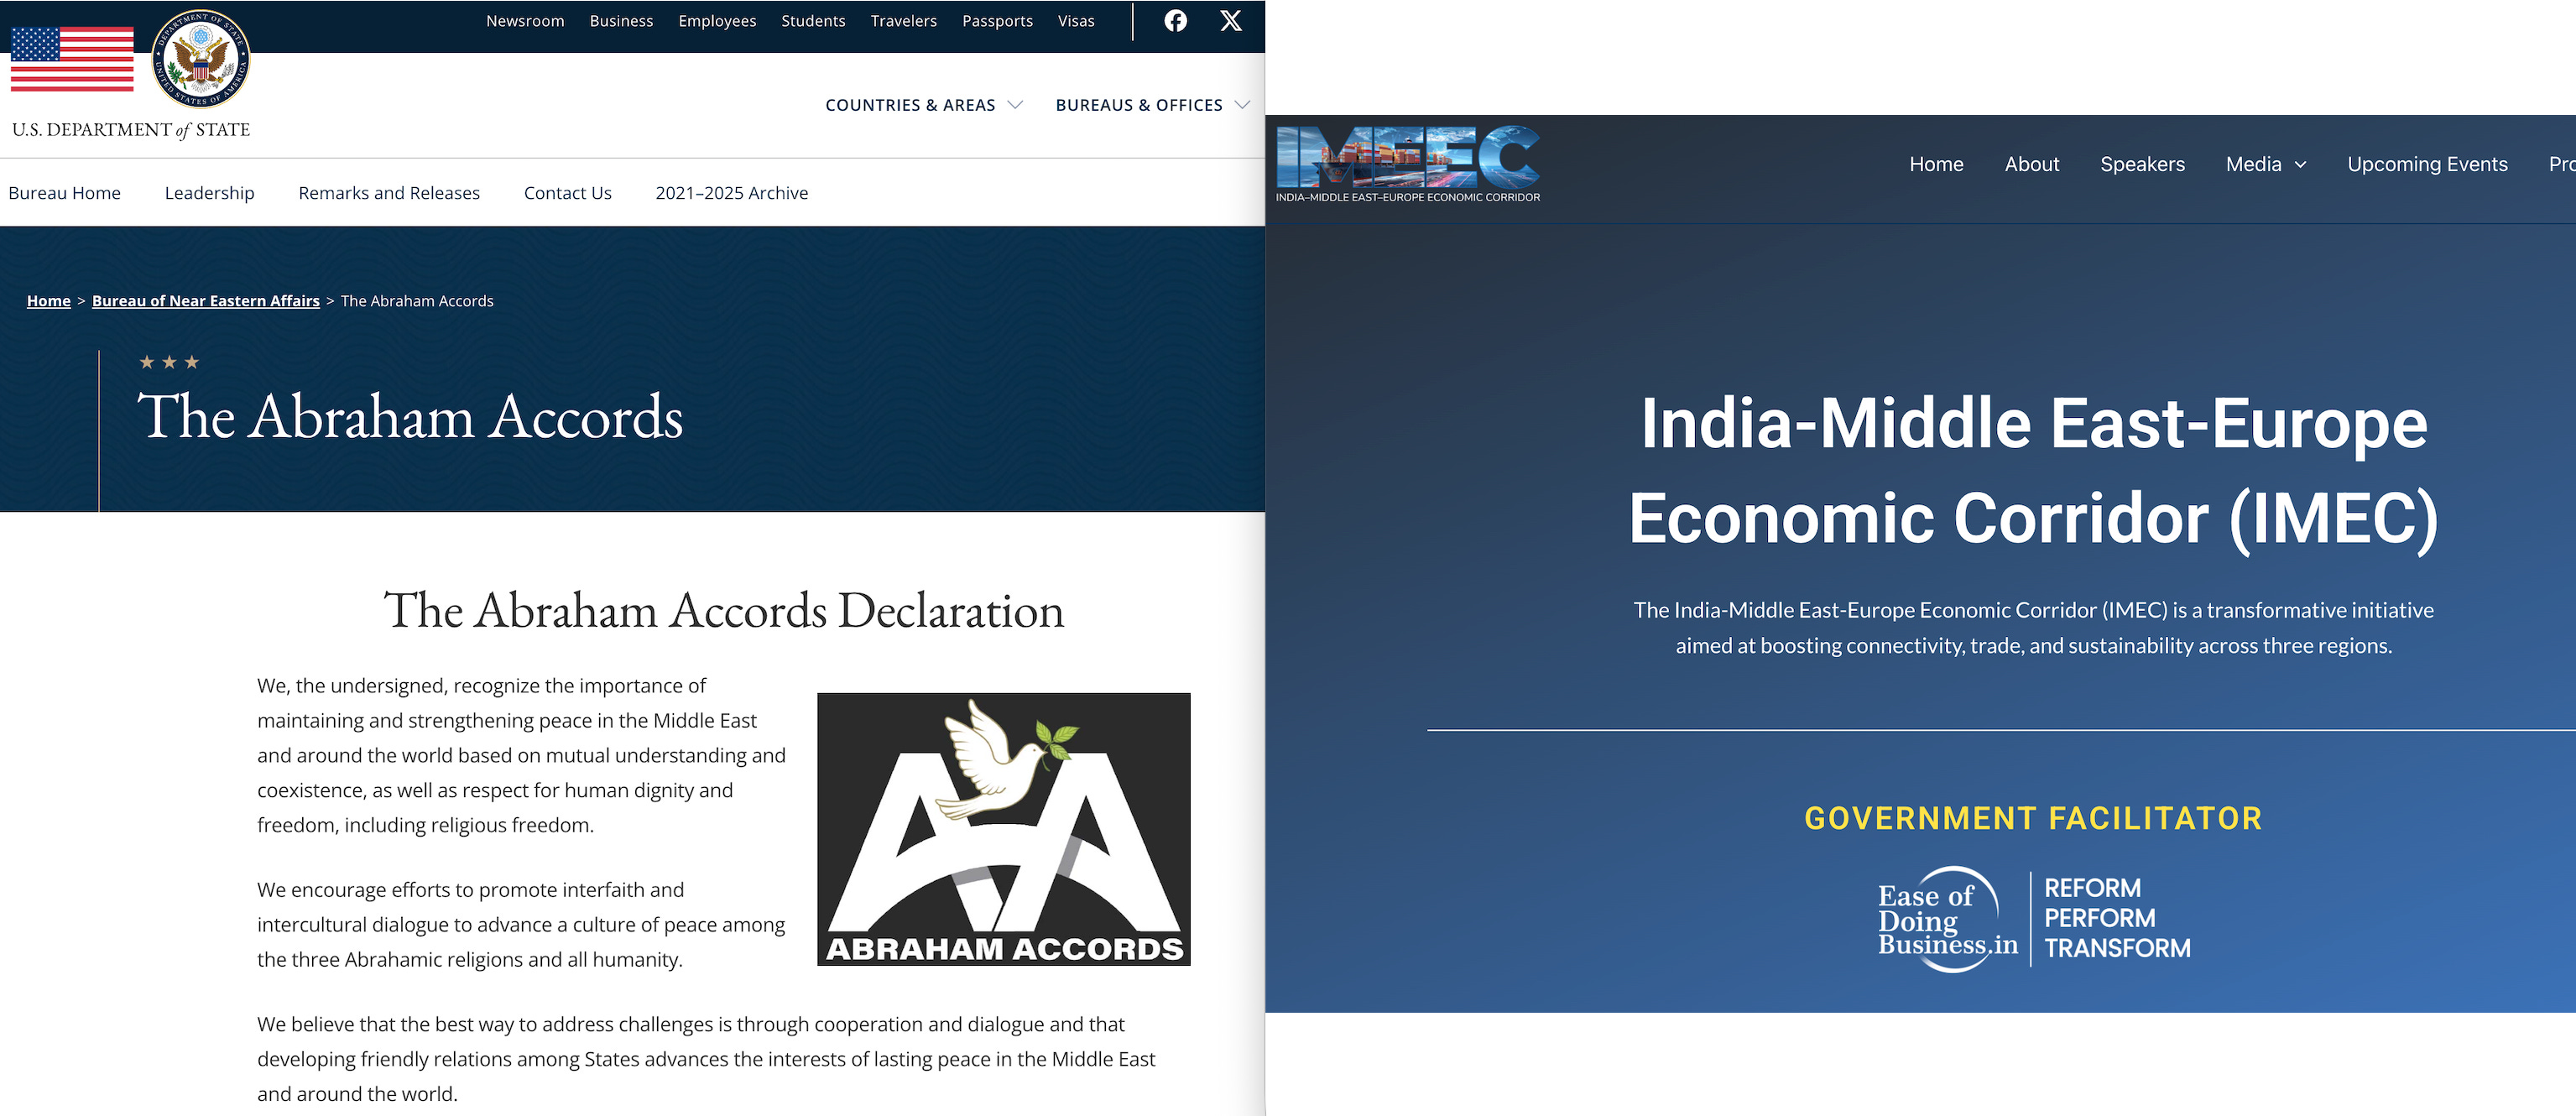Go to the Newsroom link

[x=525, y=21]
